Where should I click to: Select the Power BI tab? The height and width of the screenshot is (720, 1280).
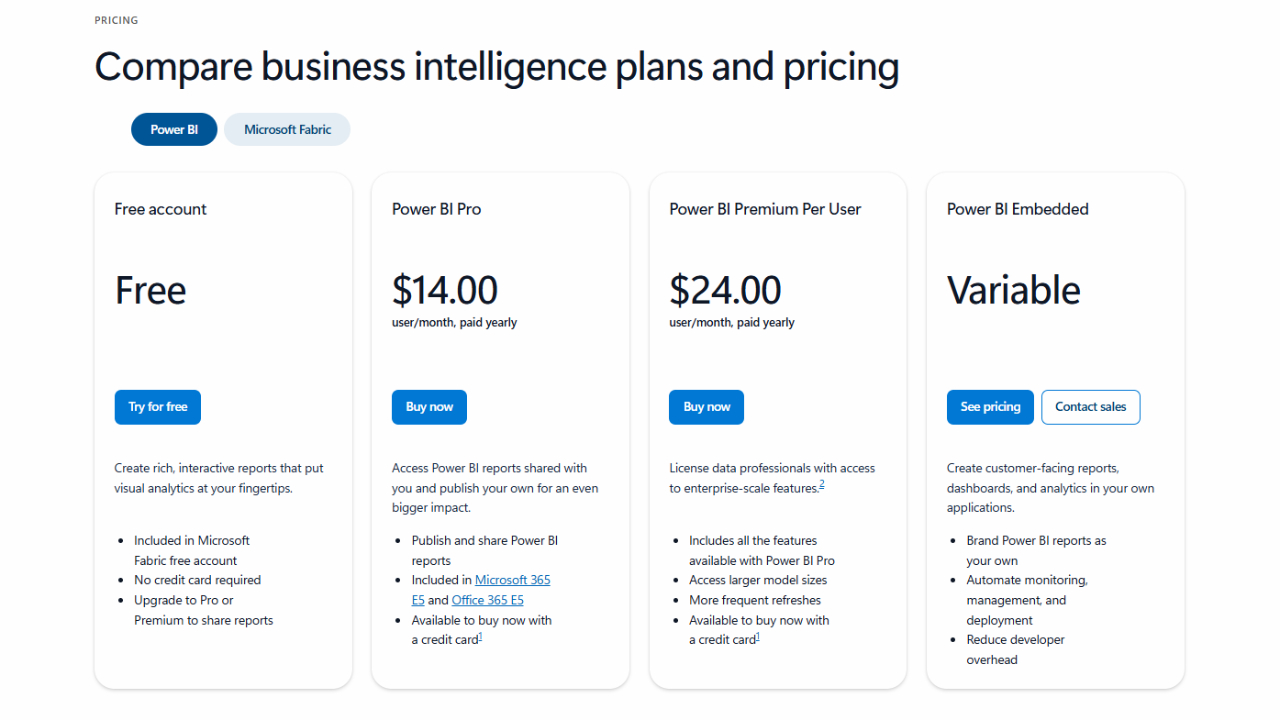coord(174,130)
